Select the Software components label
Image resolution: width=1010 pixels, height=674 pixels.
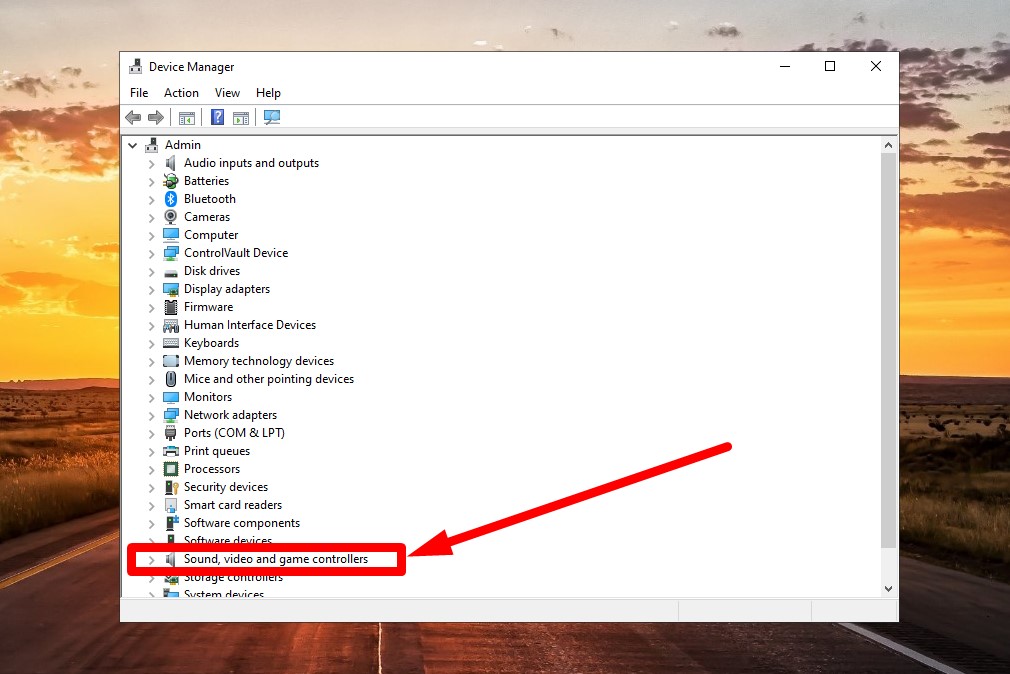pos(242,523)
